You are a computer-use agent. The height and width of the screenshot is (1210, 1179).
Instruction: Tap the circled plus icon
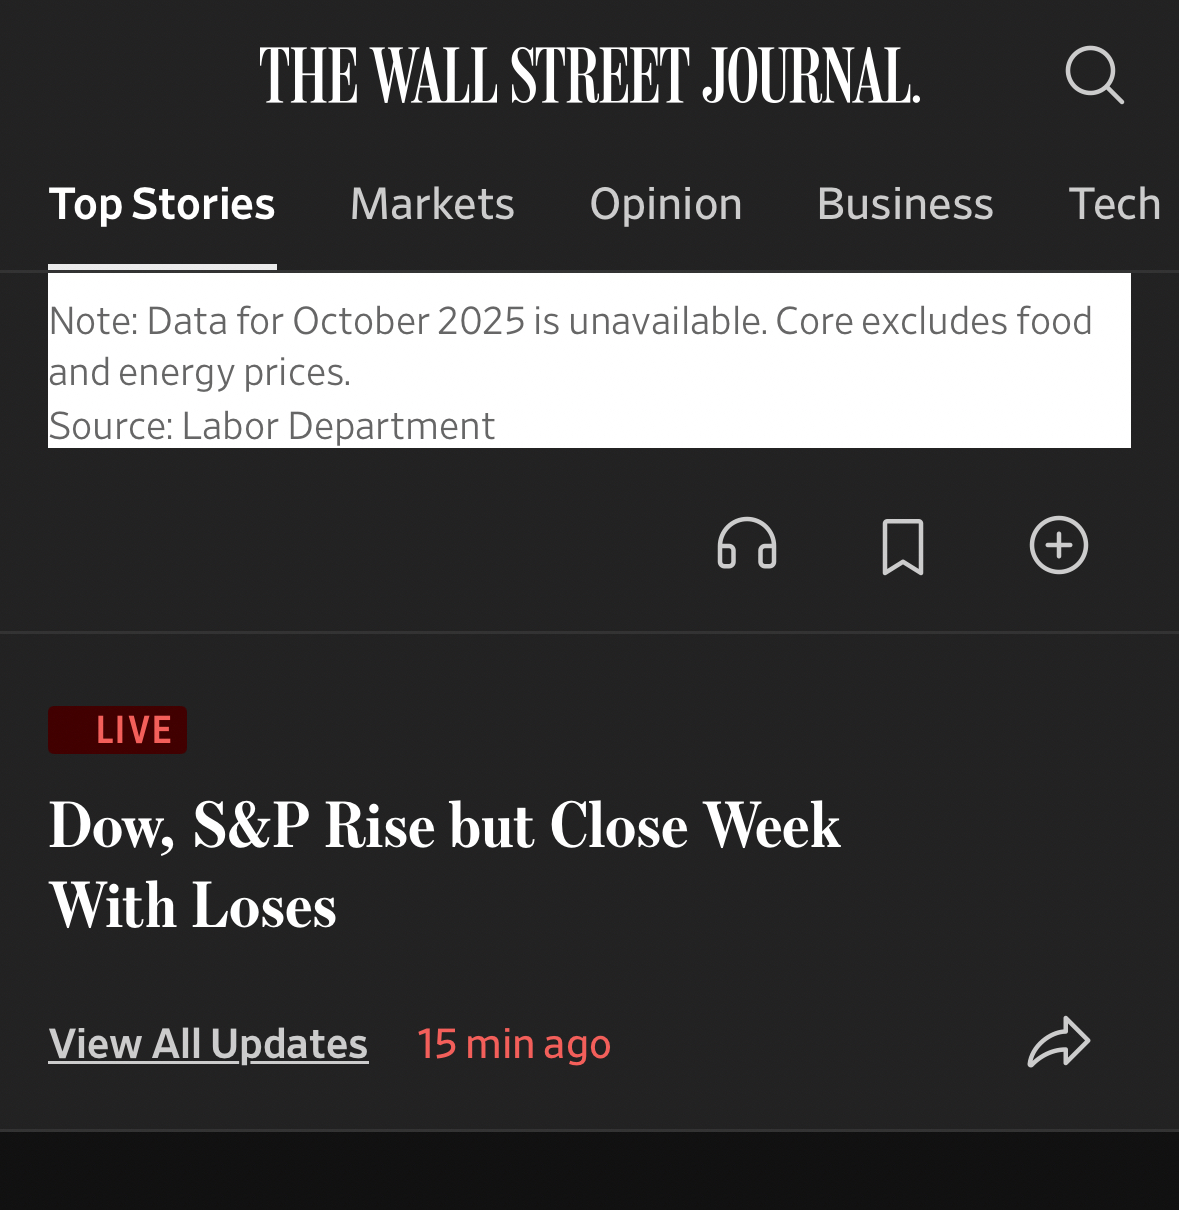point(1059,545)
